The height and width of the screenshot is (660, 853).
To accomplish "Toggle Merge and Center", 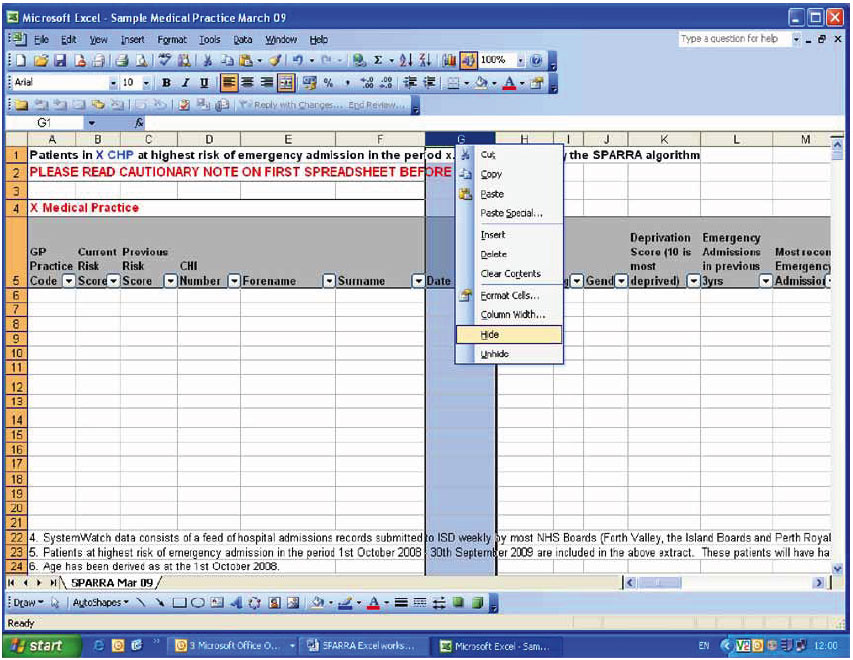I will click(x=286, y=83).
